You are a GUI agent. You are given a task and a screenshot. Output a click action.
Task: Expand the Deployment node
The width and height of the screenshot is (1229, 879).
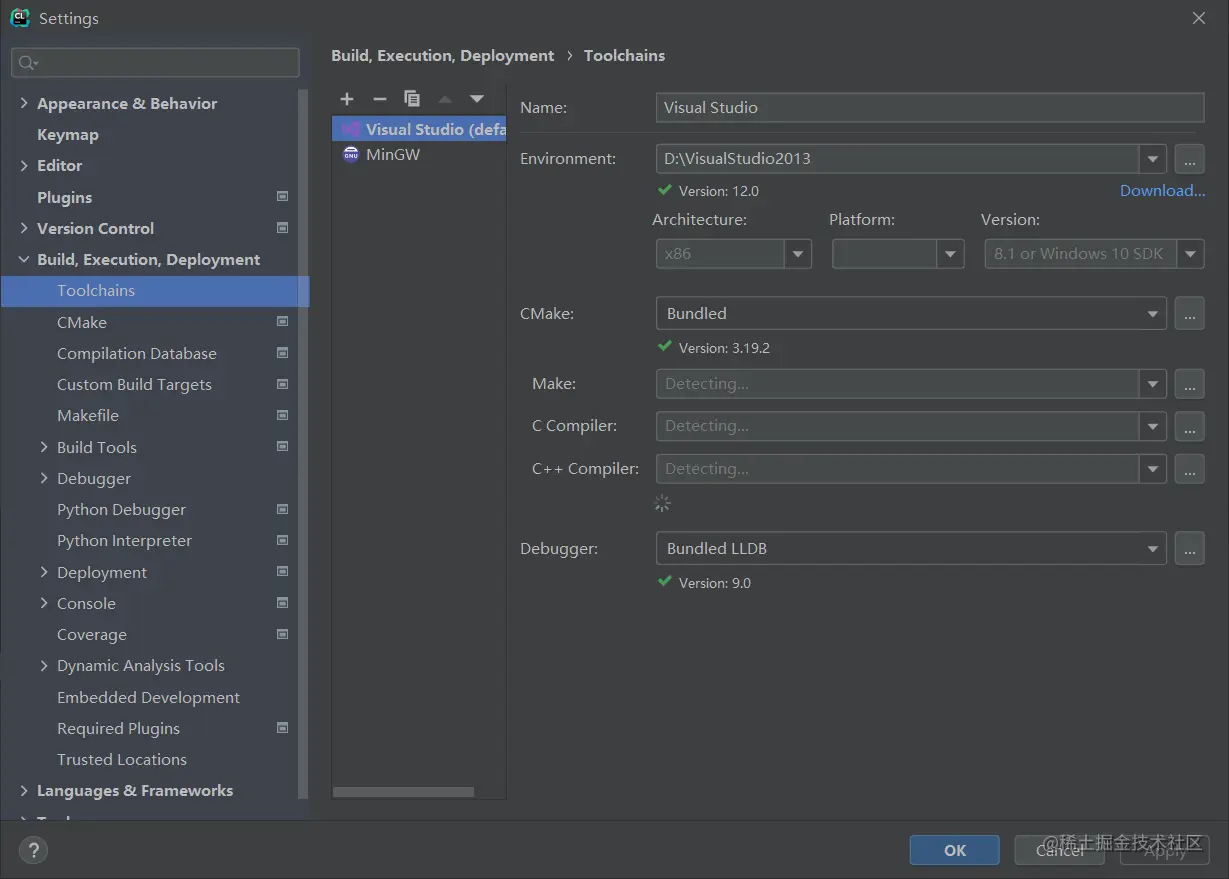[44, 572]
